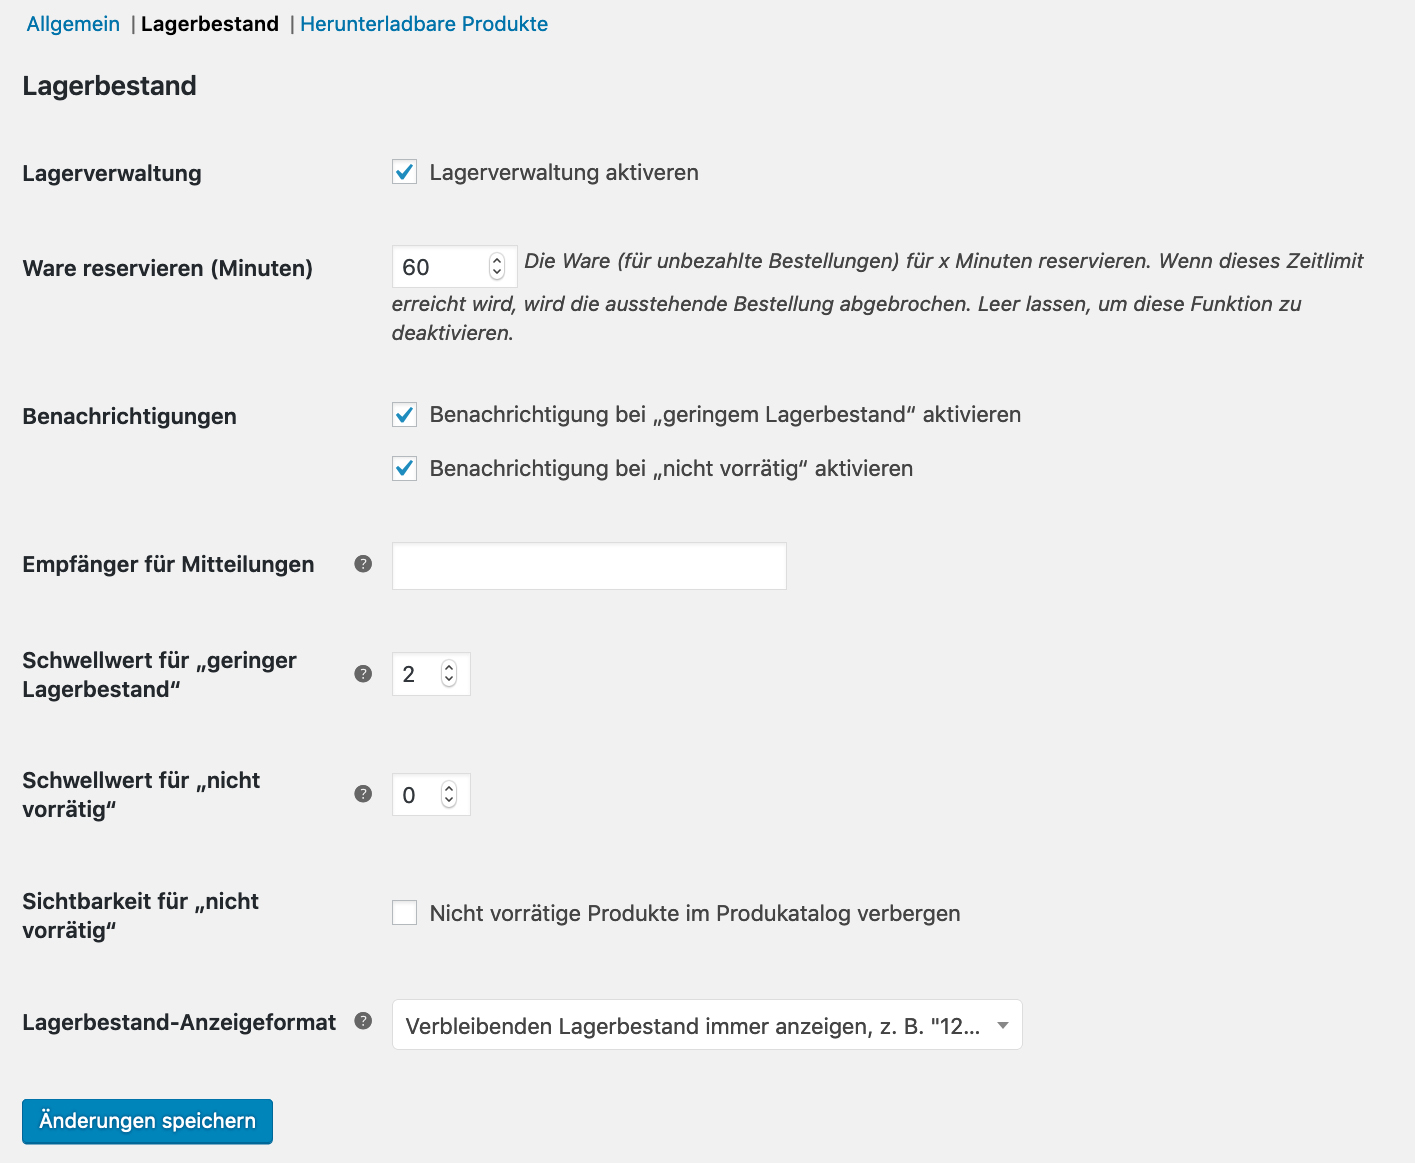
Task: Toggle geringem Lagerbestand notification checkbox
Action: coord(404,414)
